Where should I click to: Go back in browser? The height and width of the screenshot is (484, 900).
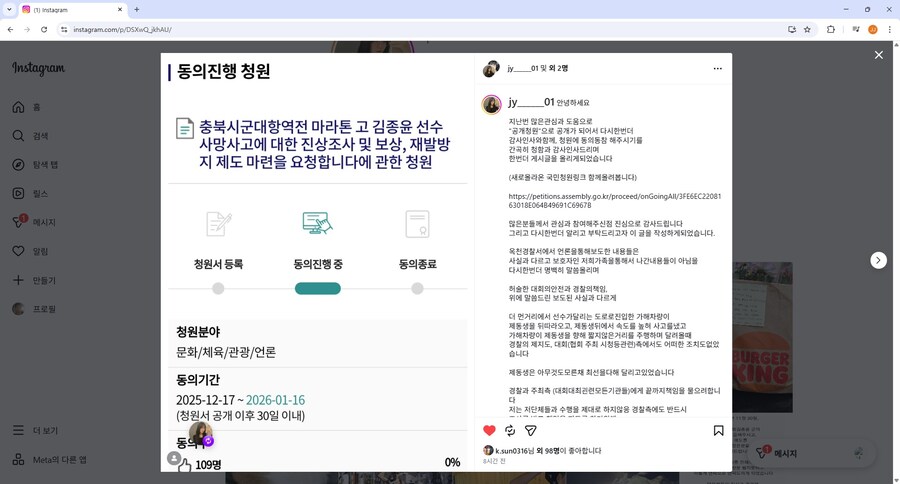[10, 29]
